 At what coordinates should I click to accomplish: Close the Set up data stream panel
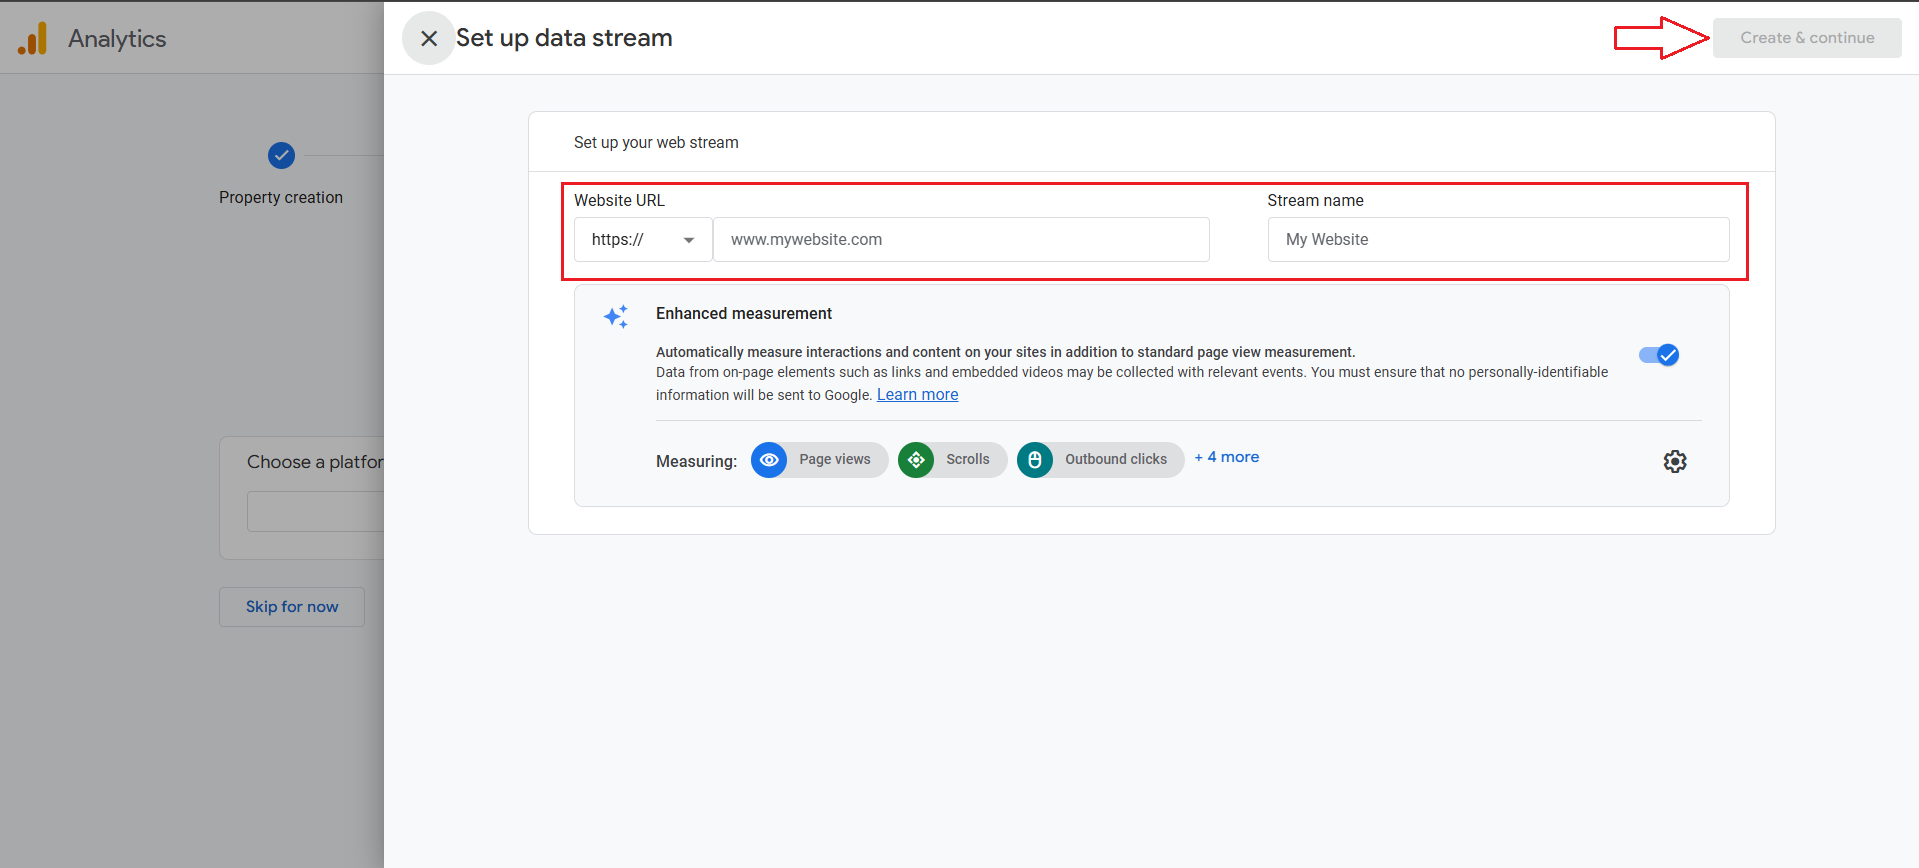[x=429, y=39]
